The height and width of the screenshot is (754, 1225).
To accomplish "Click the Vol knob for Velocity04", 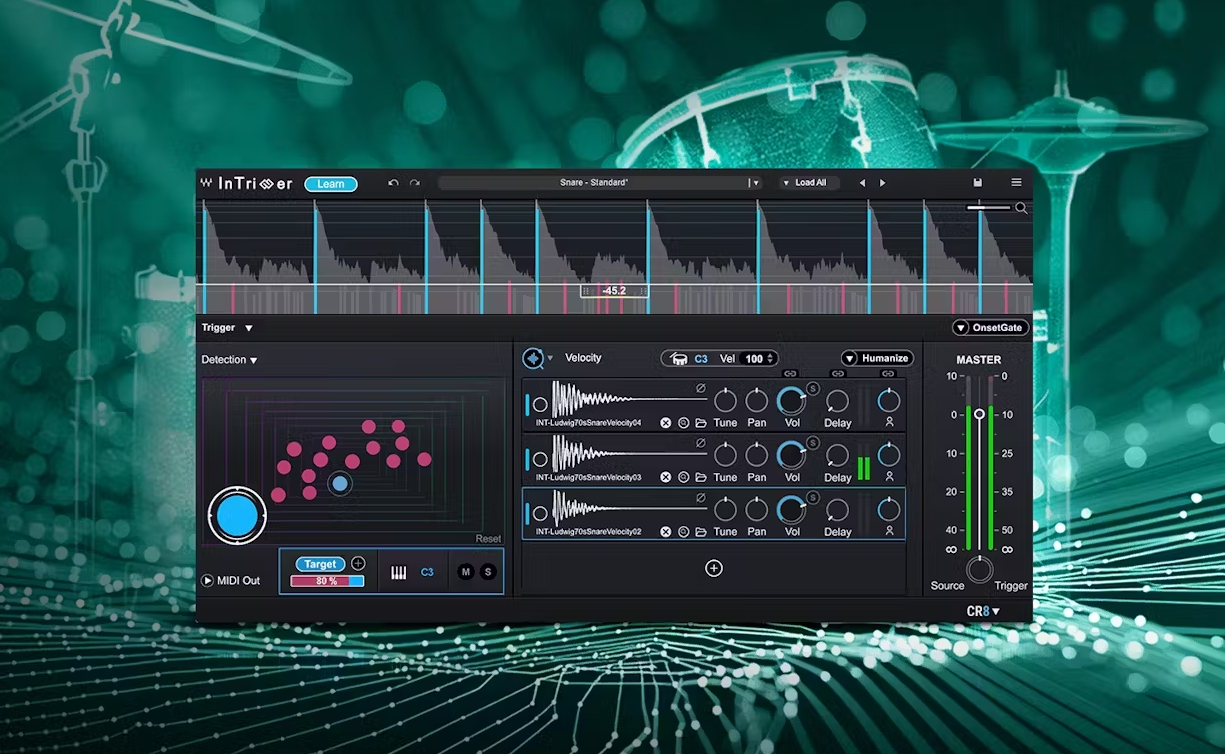I will pyautogui.click(x=791, y=402).
